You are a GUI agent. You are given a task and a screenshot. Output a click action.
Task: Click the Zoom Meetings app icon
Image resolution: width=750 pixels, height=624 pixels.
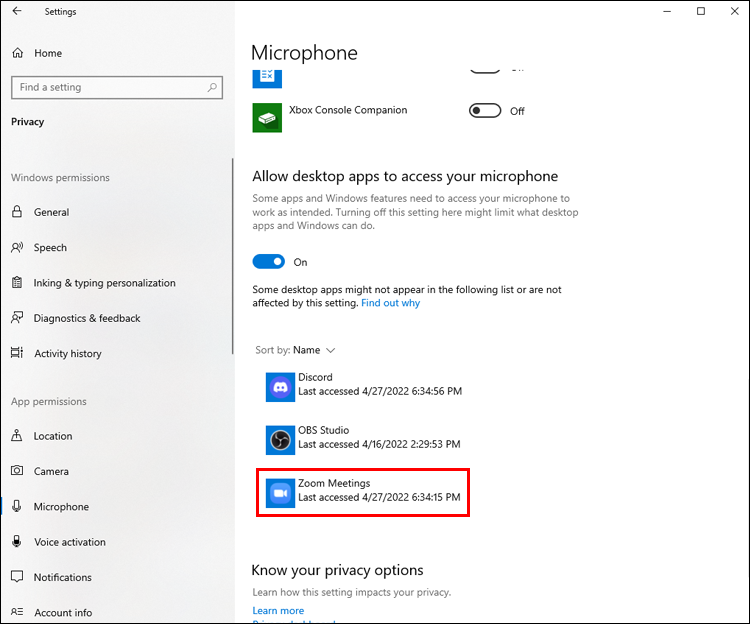click(x=280, y=493)
